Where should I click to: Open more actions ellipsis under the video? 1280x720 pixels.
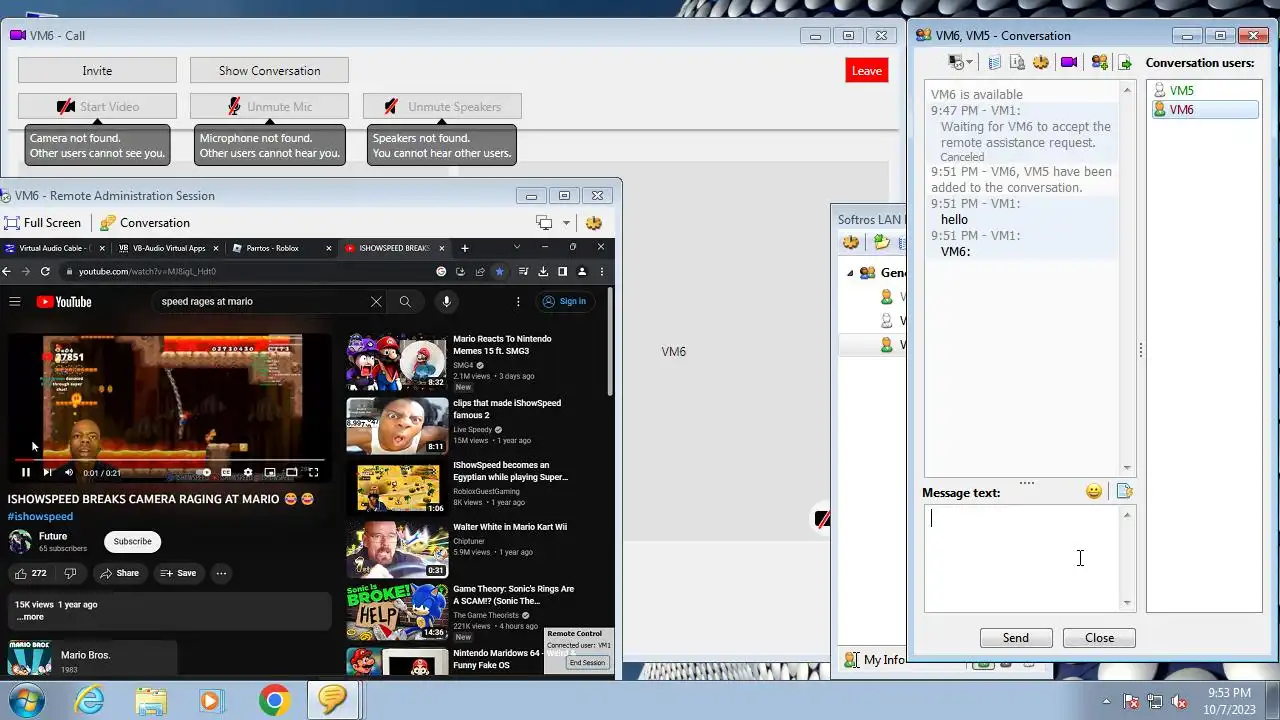coord(221,573)
